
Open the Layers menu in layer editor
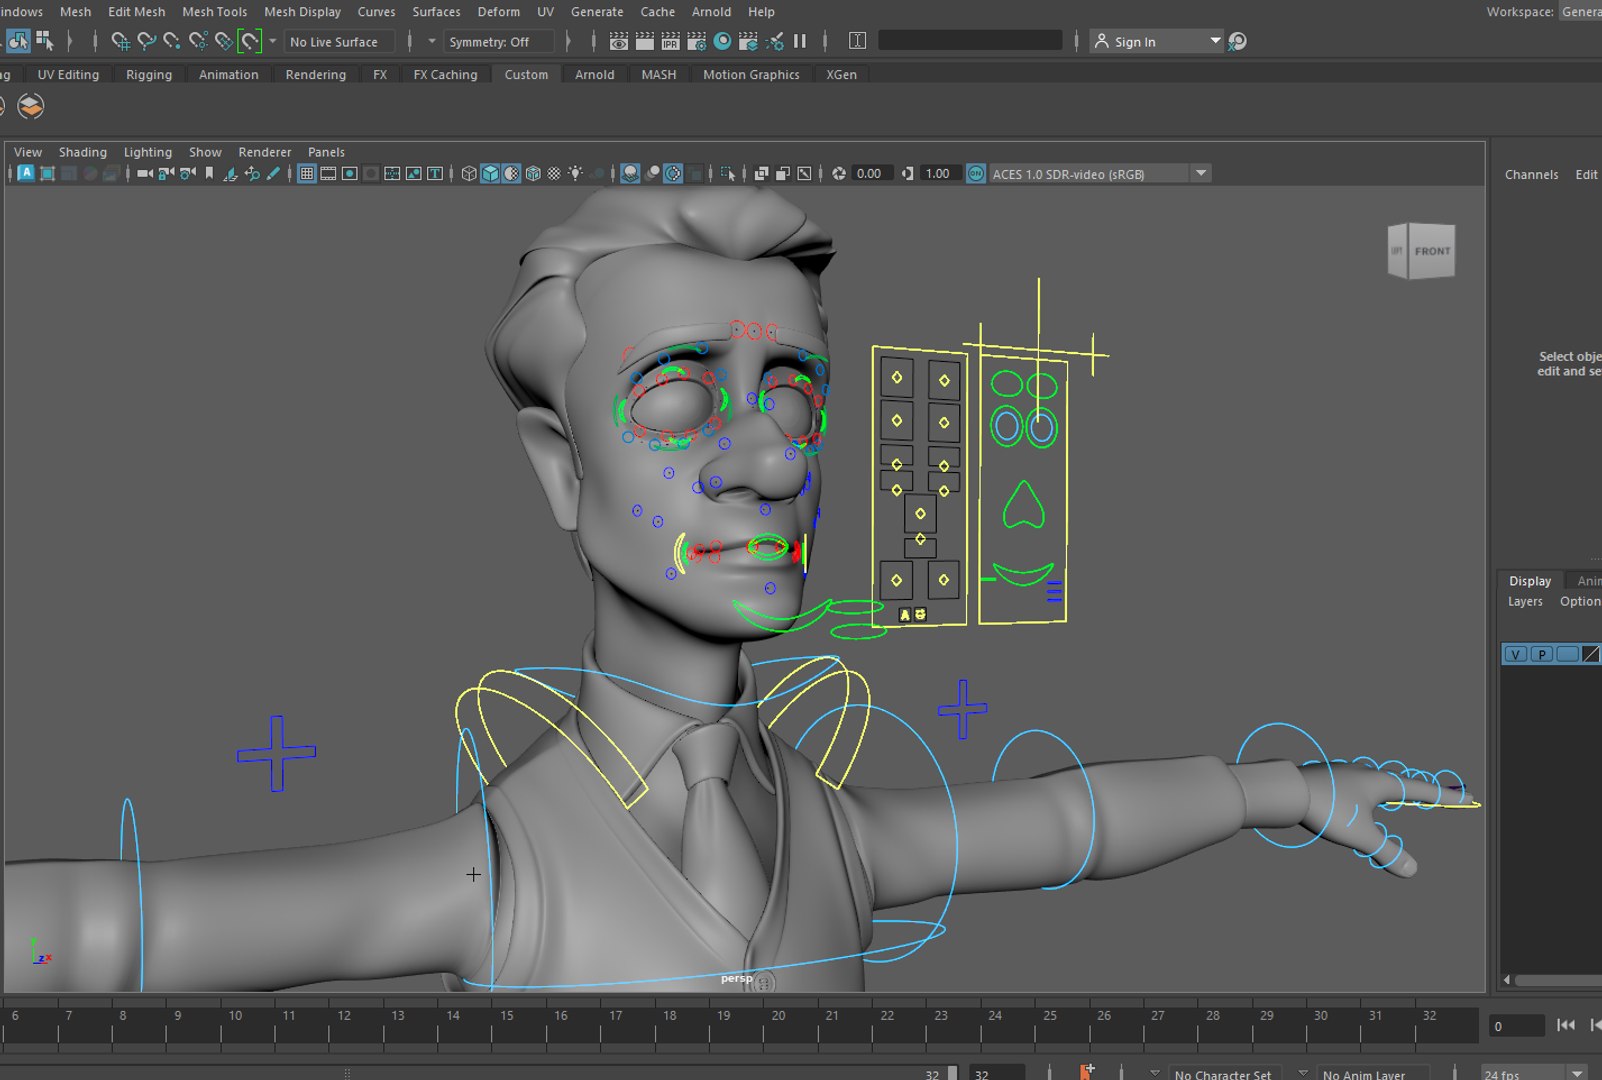pyautogui.click(x=1525, y=601)
